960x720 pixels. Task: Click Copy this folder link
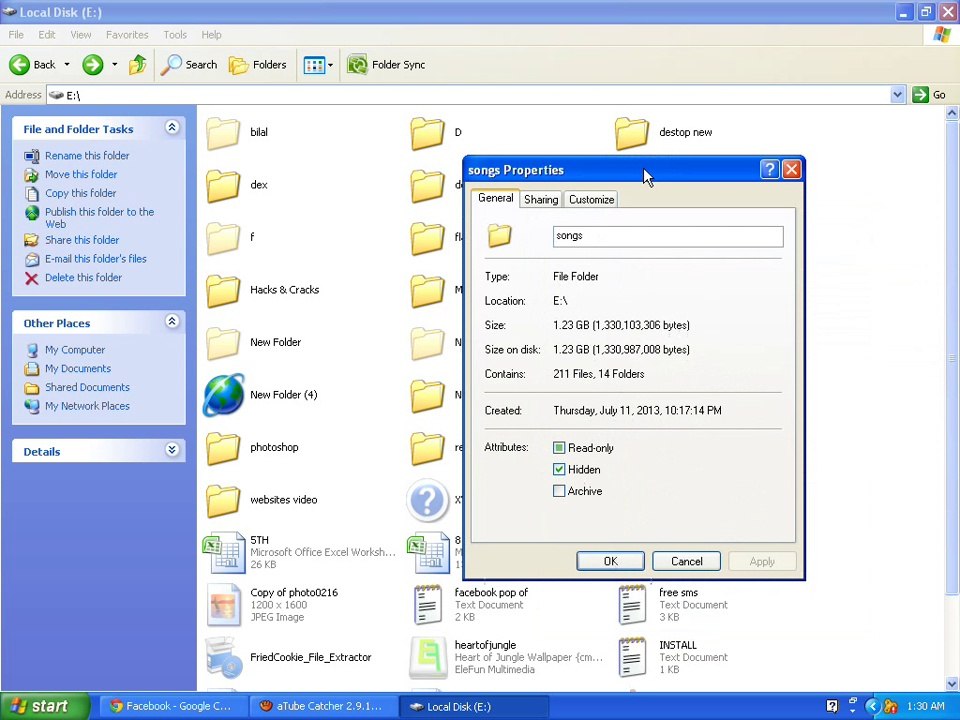tap(80, 193)
